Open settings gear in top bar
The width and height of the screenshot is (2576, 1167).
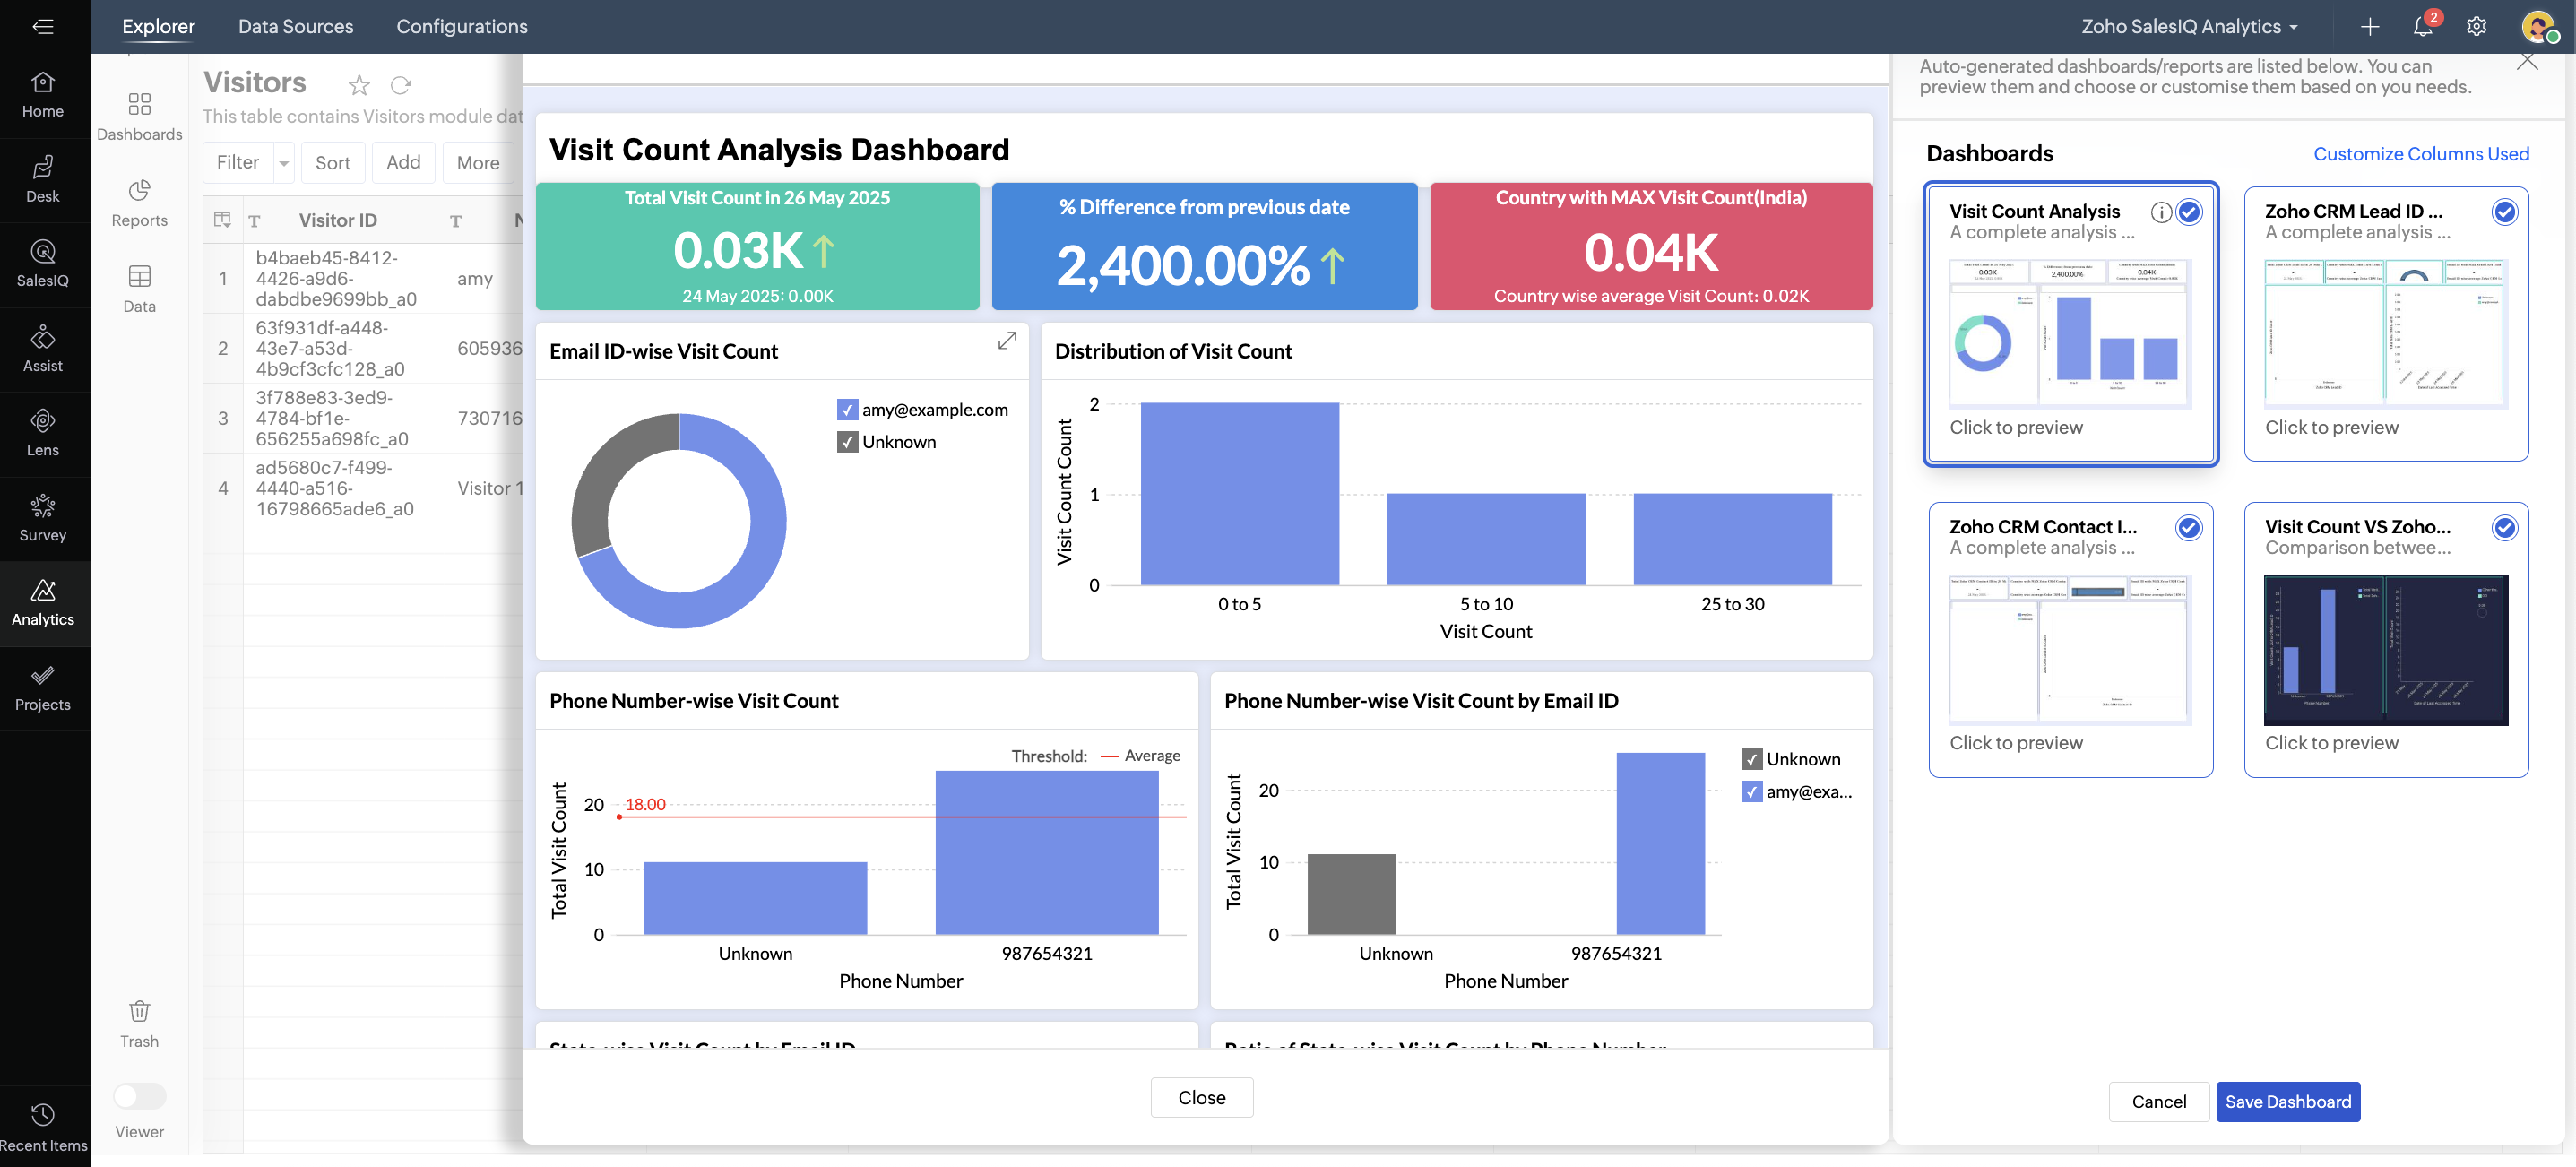2475,27
